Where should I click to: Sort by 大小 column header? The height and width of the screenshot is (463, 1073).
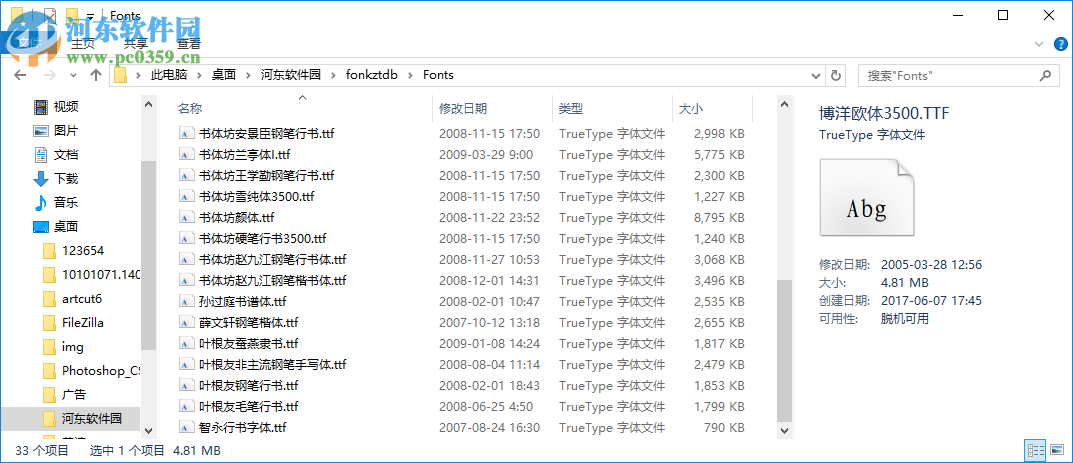pyautogui.click(x=690, y=109)
